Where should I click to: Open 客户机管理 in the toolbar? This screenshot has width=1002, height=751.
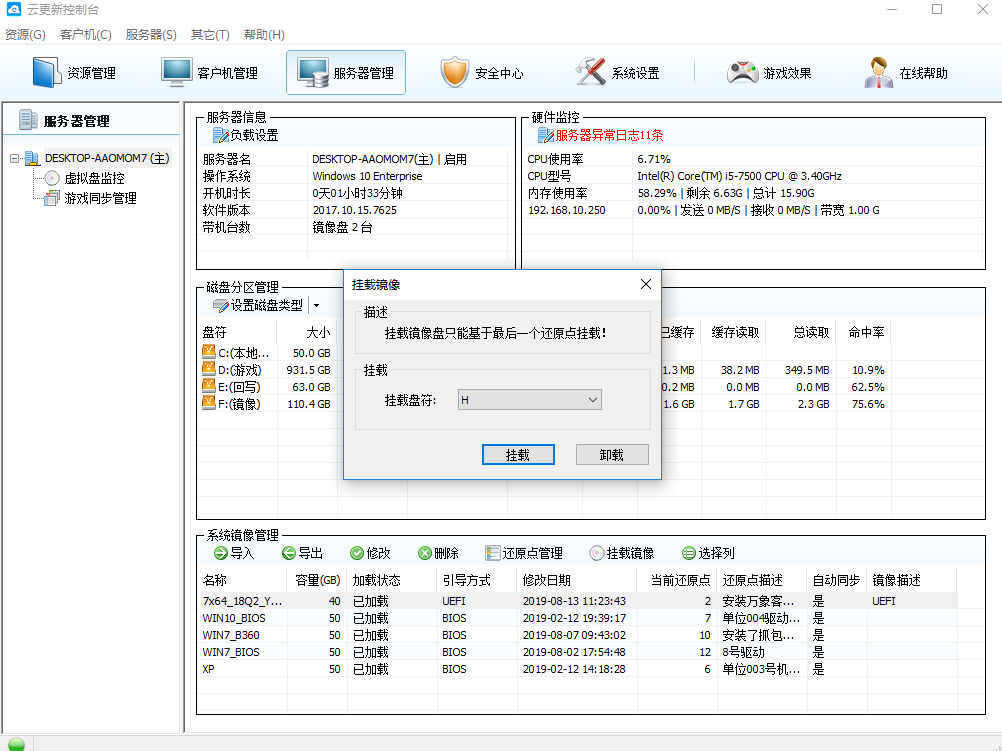point(210,73)
